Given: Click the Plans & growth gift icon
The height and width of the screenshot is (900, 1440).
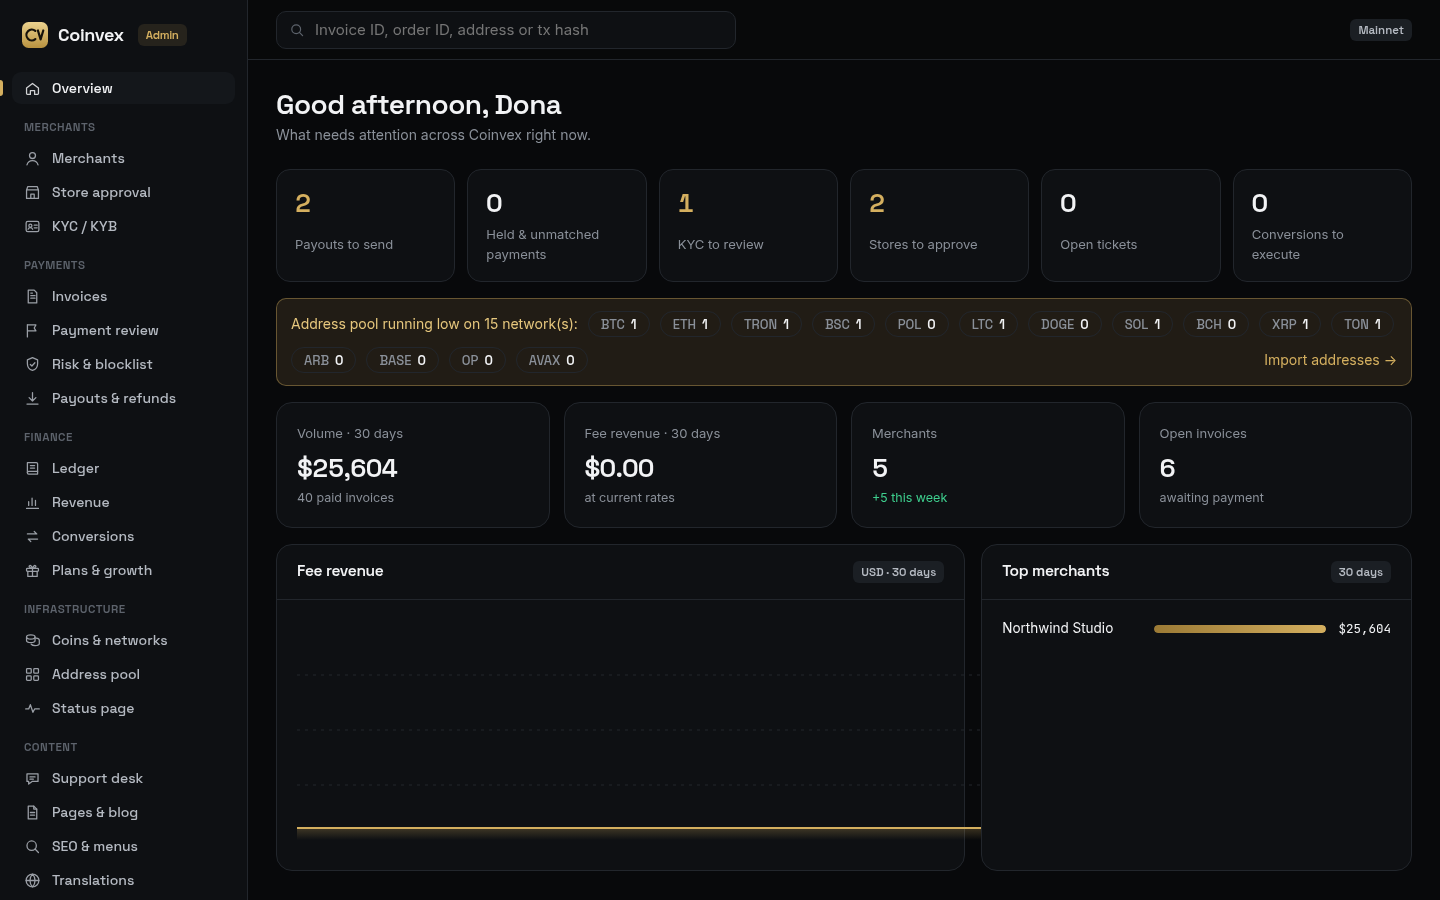Looking at the screenshot, I should click(33, 571).
